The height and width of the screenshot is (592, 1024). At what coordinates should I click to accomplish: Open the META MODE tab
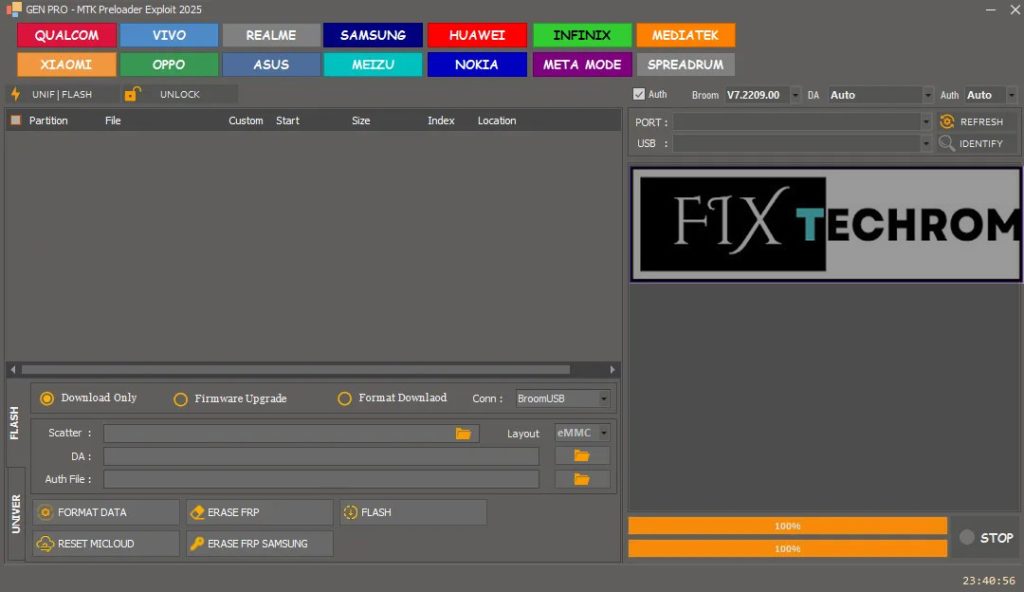582,65
